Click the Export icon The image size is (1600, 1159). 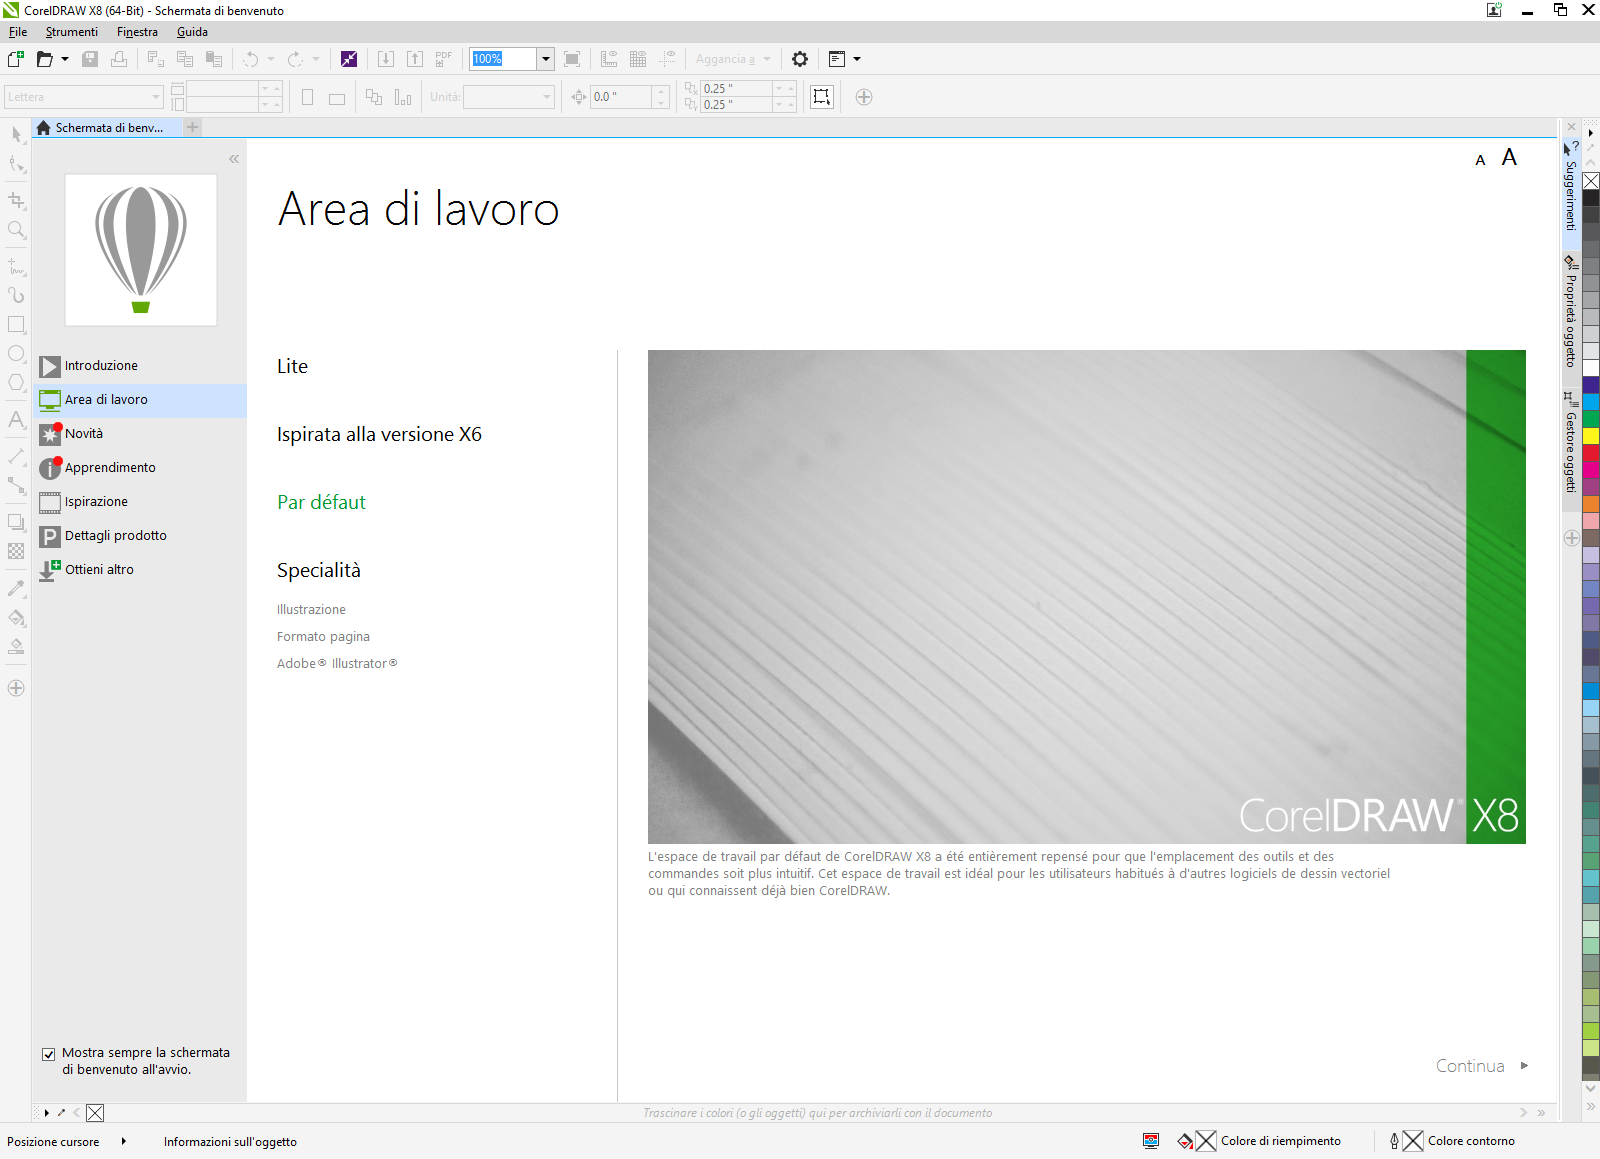pyautogui.click(x=415, y=59)
